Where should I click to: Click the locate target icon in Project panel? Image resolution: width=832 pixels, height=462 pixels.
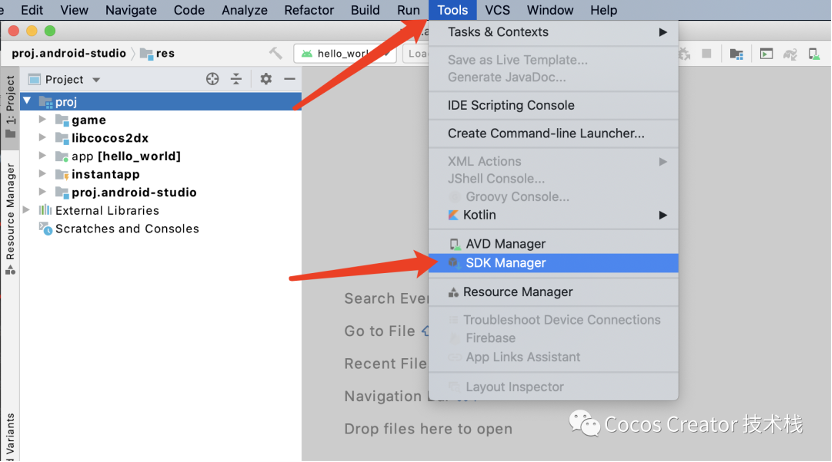tap(212, 79)
